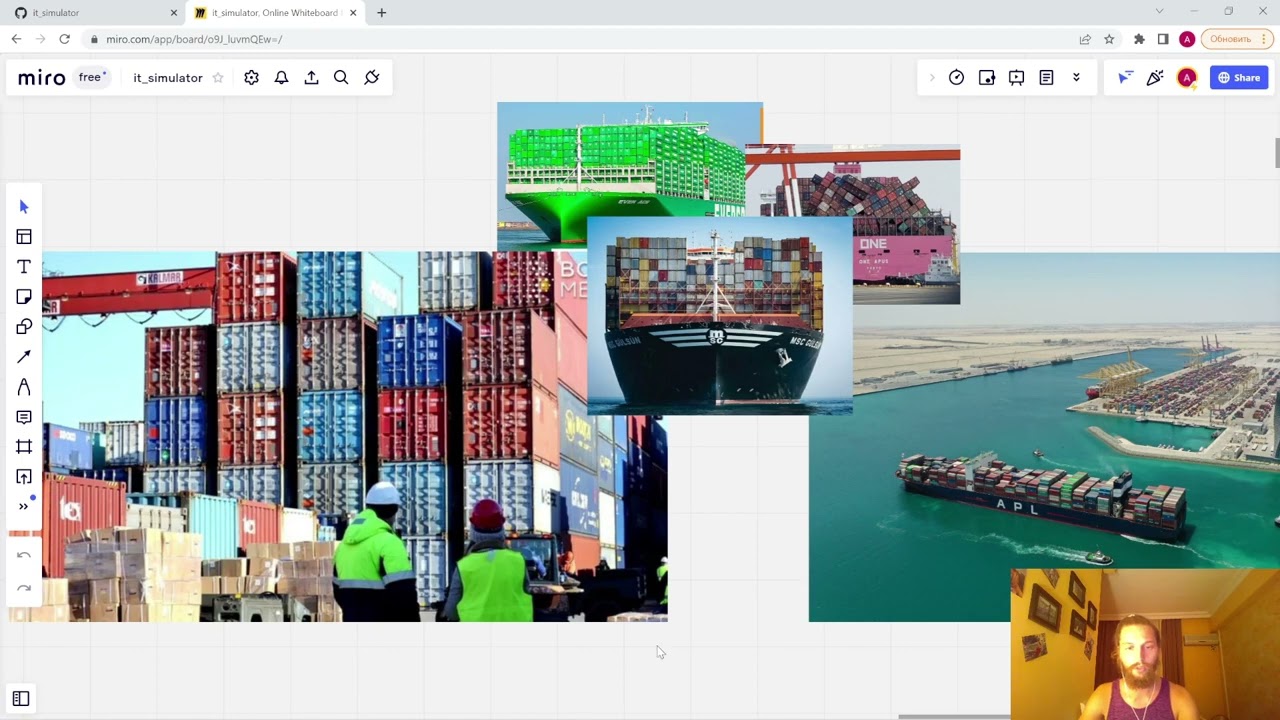
Task: Open notifications bell icon
Action: 281,78
